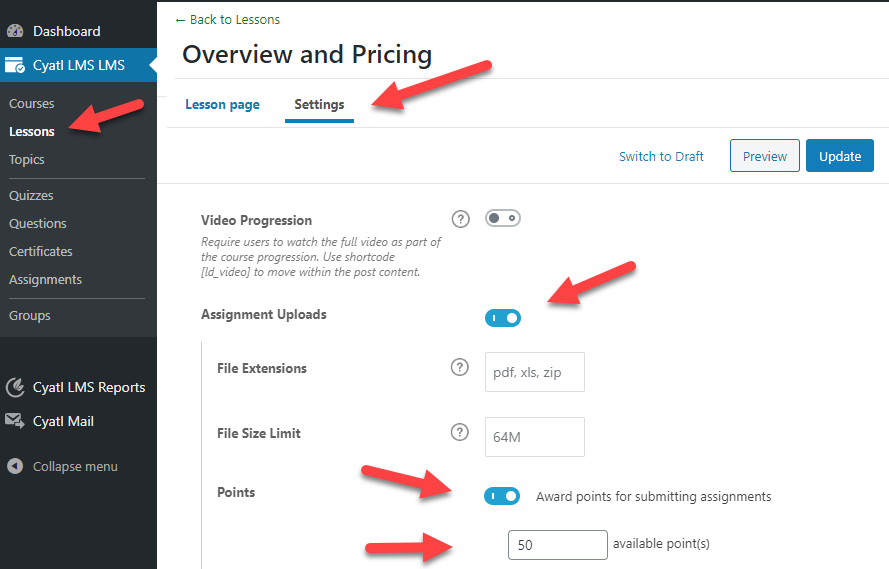Open Video Progression help question mark
889x569 pixels.
pos(460,219)
